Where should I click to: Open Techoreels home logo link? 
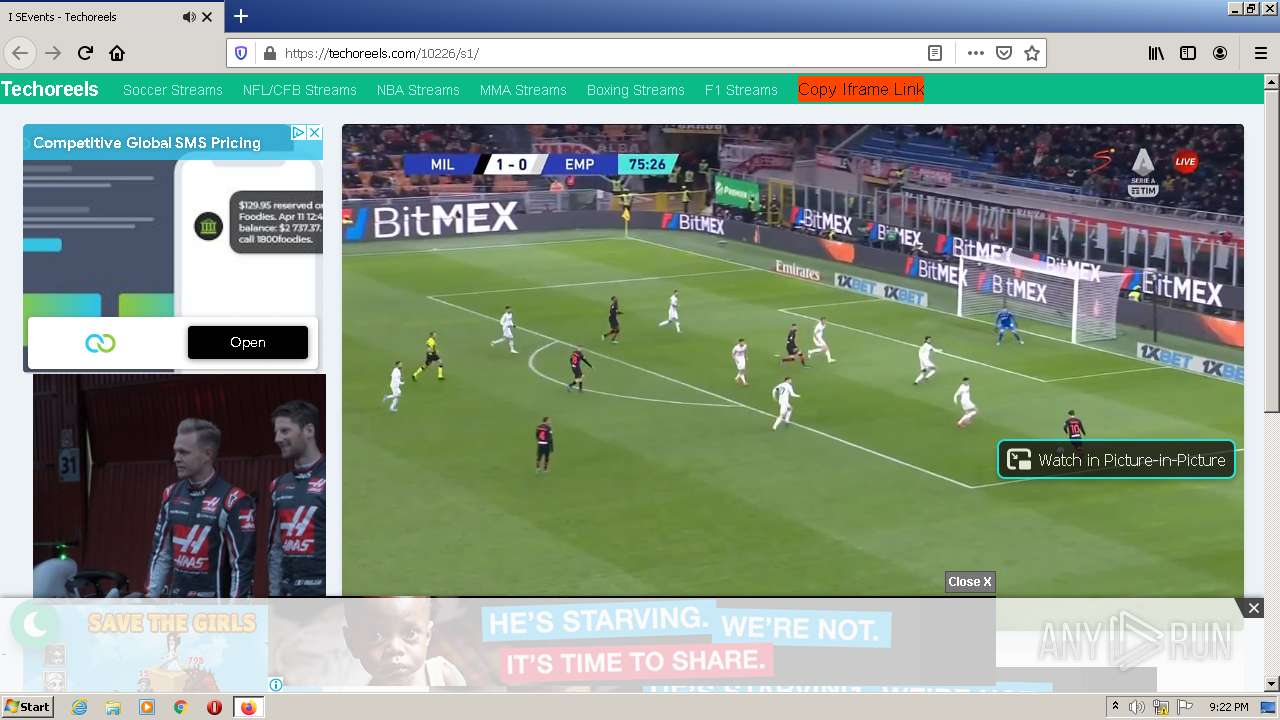[x=50, y=89]
